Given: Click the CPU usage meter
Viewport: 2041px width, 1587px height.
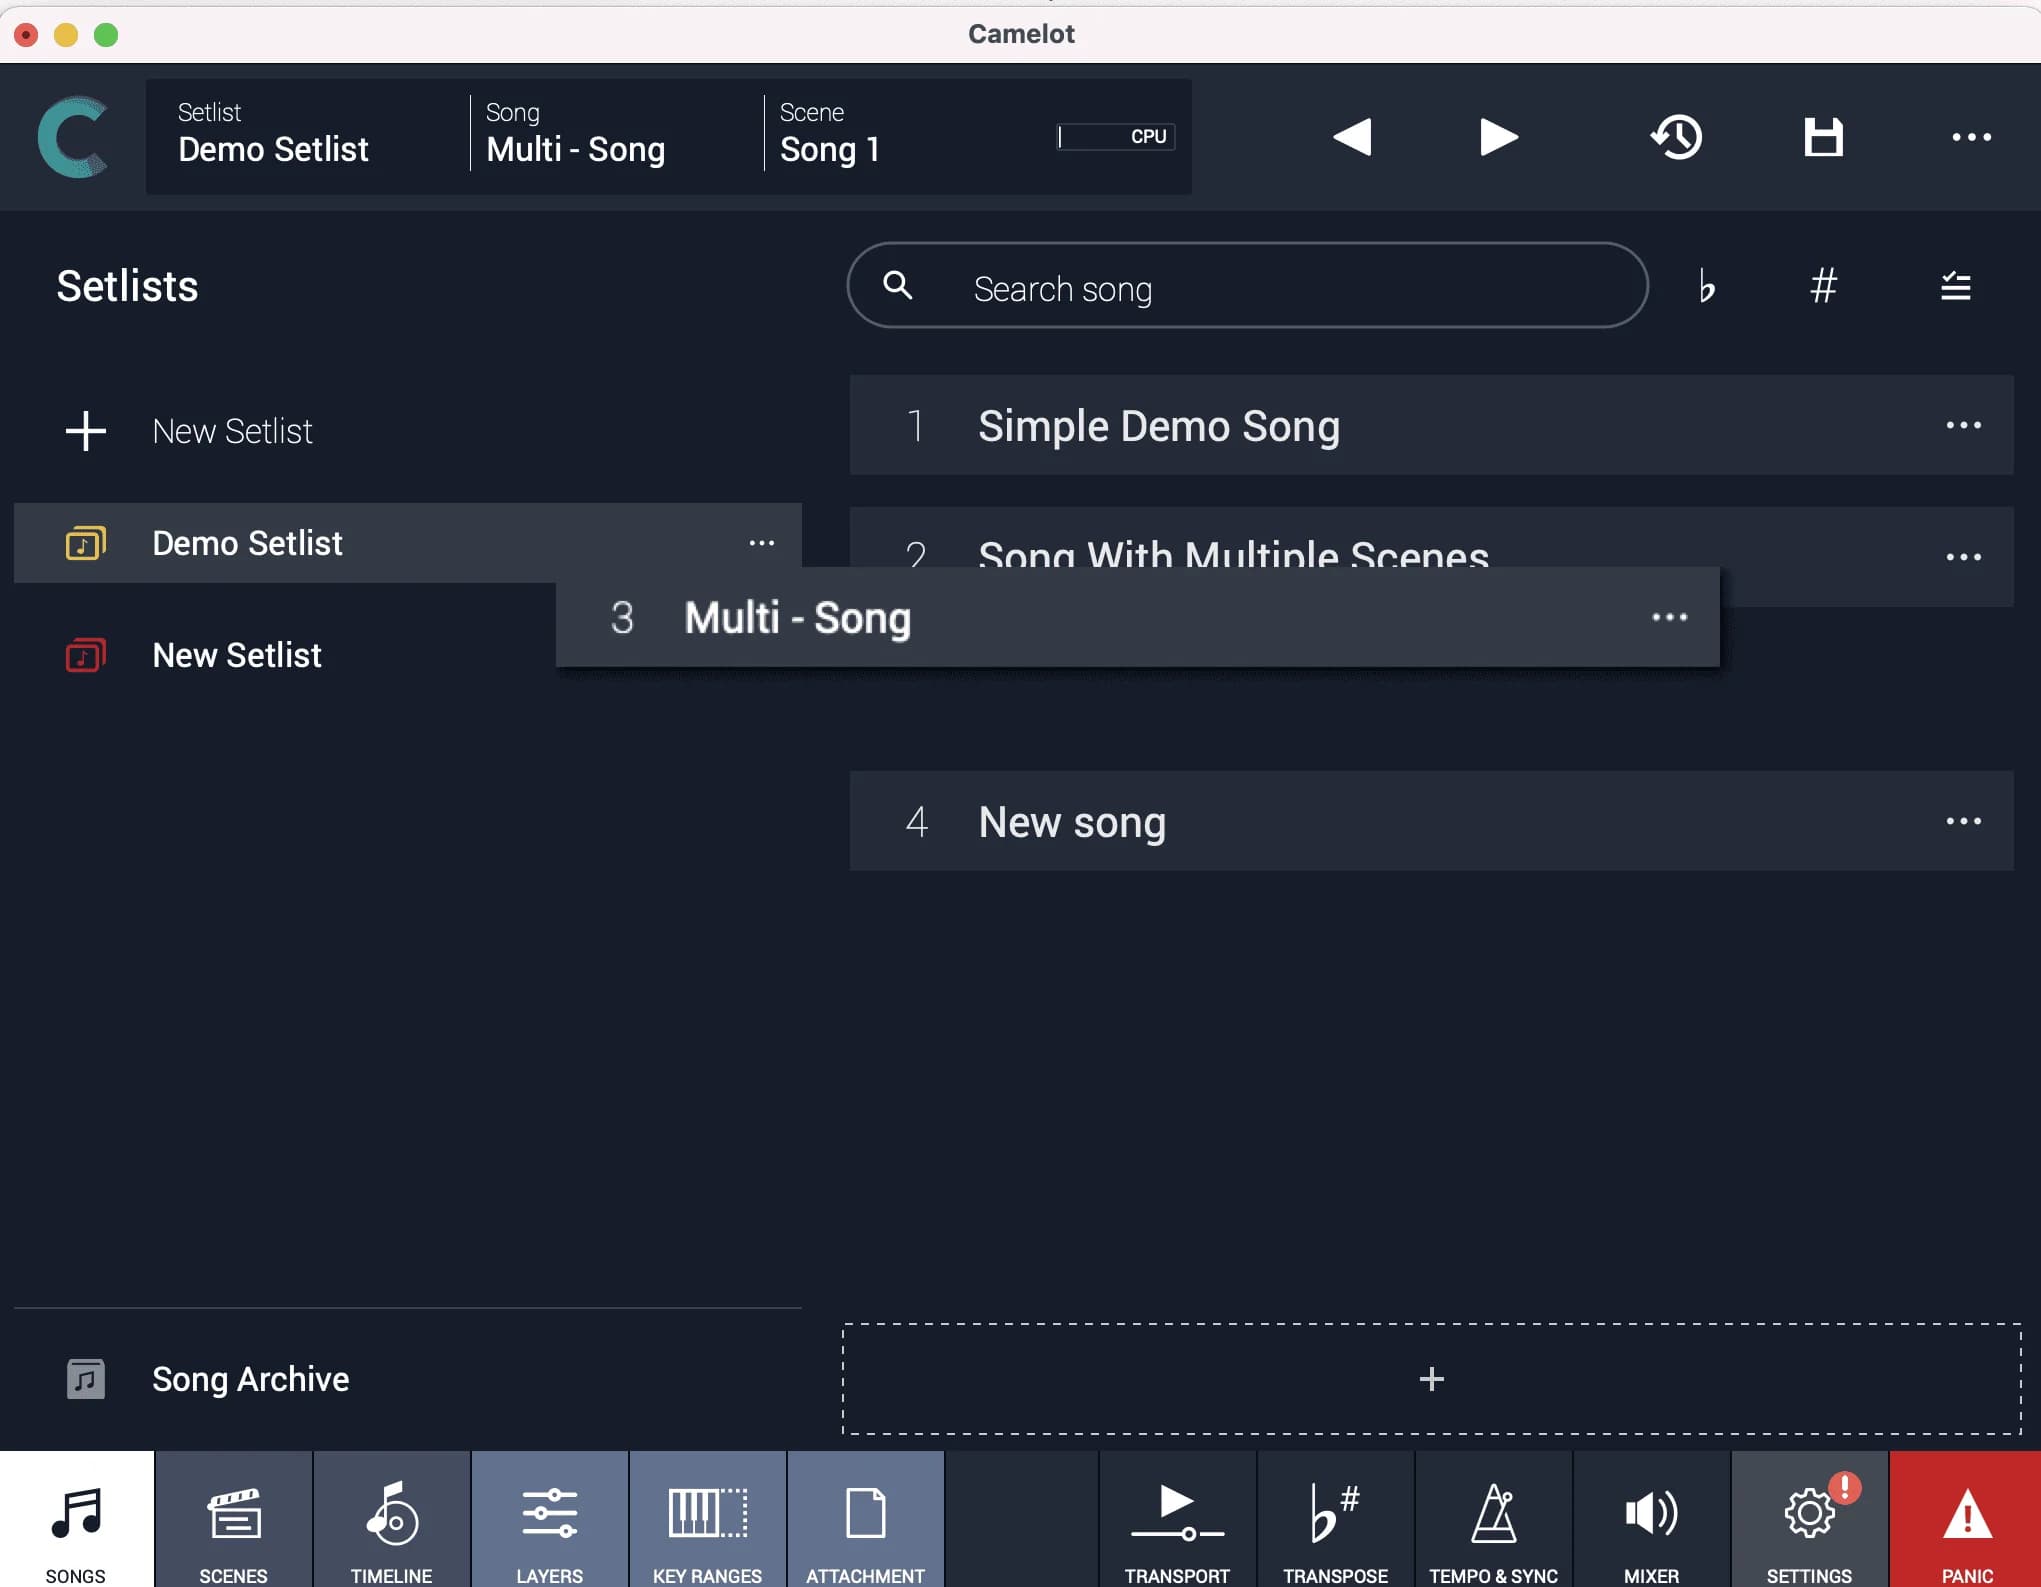Looking at the screenshot, I should click(x=1116, y=137).
